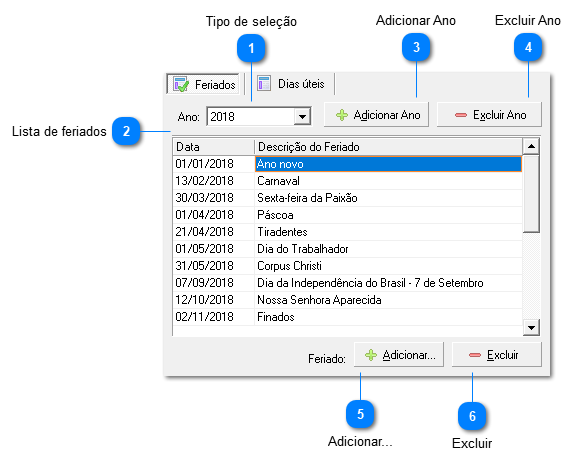Click the scrollbar down arrow in holiday list

point(531,327)
